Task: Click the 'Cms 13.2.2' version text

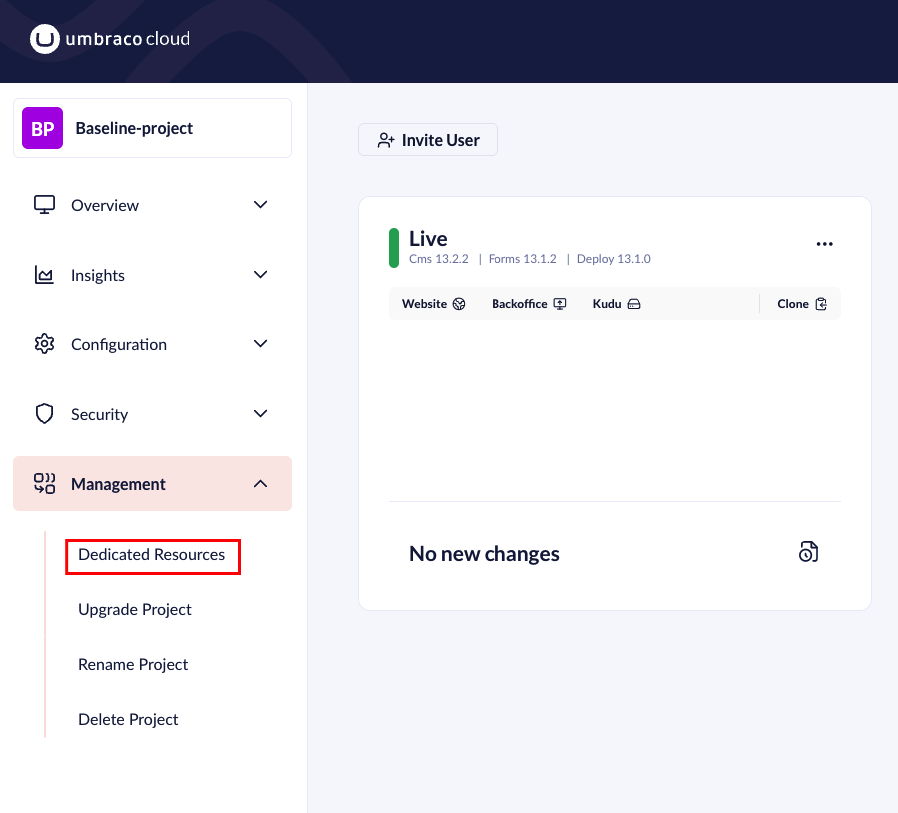Action: pos(439,259)
